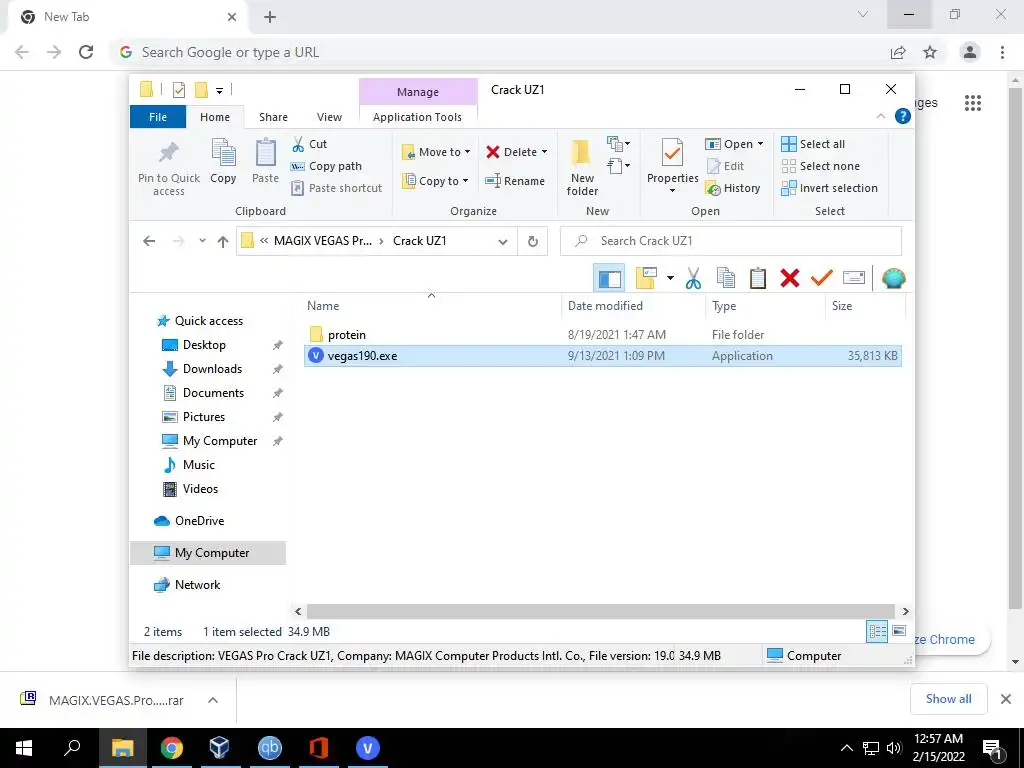
Task: Click the Manage contextual tab
Action: (x=418, y=92)
